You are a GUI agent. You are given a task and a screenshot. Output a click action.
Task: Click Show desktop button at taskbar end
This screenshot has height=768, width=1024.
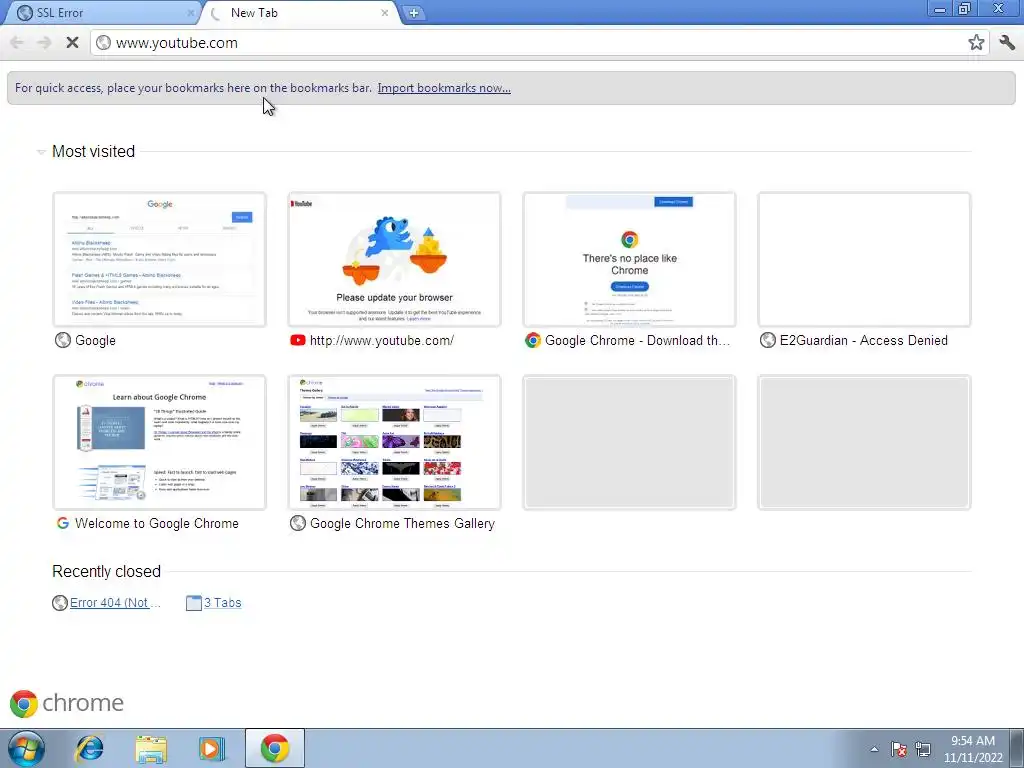coord(1017,748)
